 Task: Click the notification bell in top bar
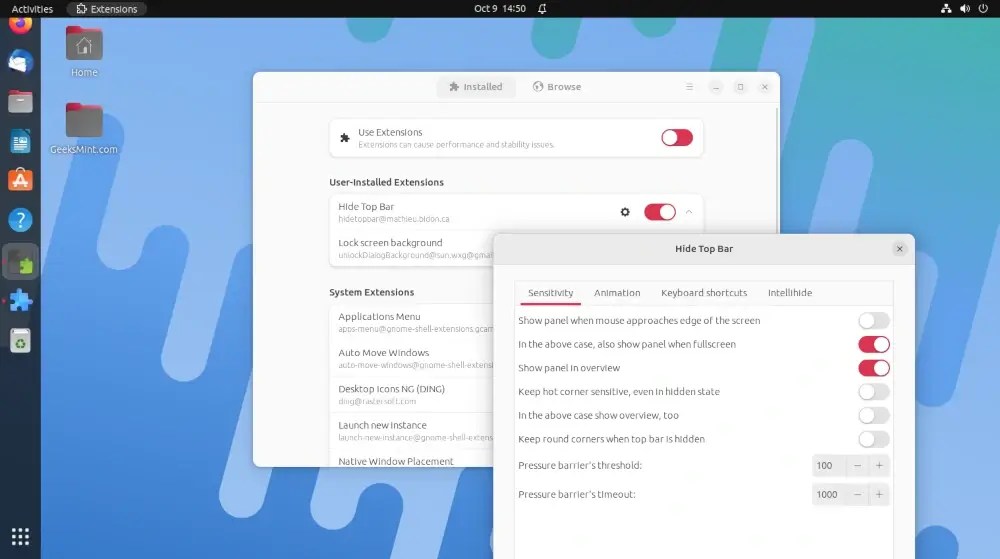[x=542, y=8]
